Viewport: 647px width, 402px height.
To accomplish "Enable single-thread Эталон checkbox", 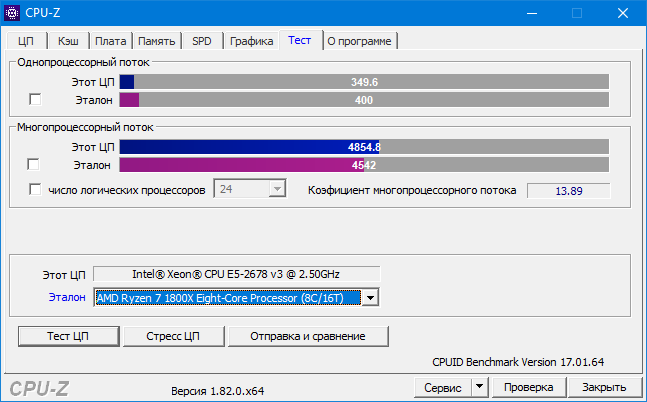I will click(35, 99).
